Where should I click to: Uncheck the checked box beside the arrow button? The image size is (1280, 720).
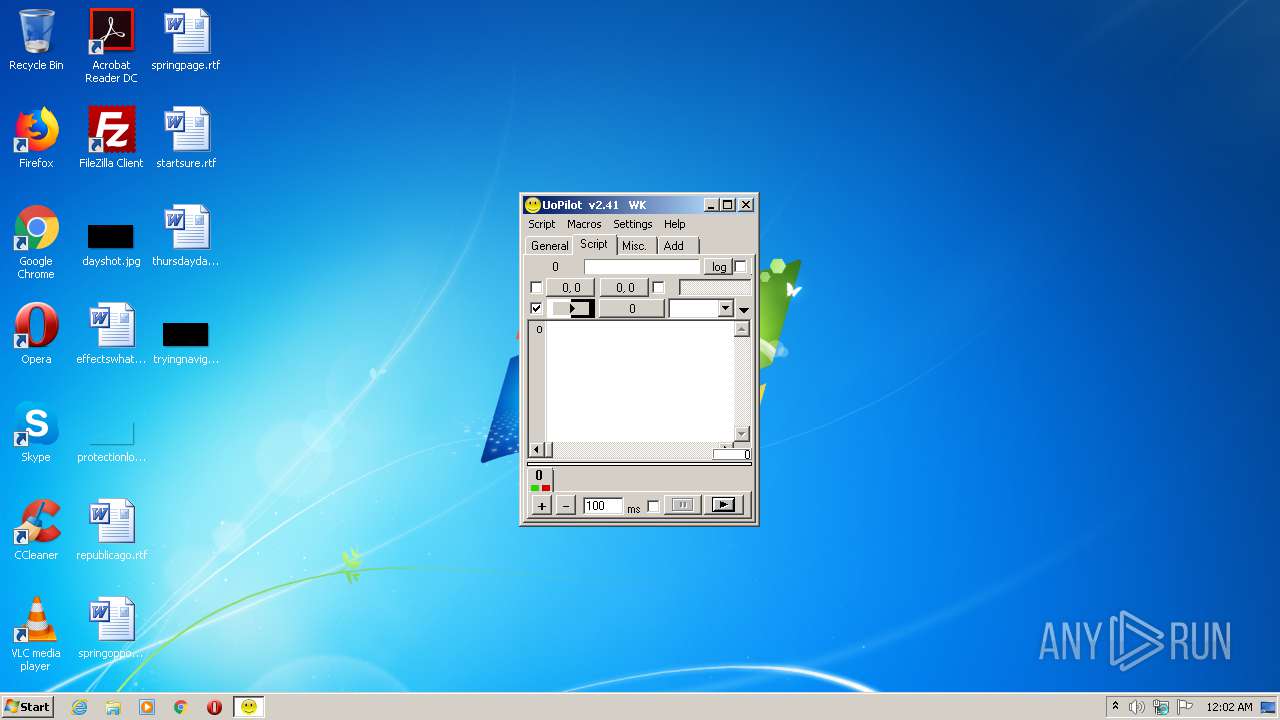[536, 309]
